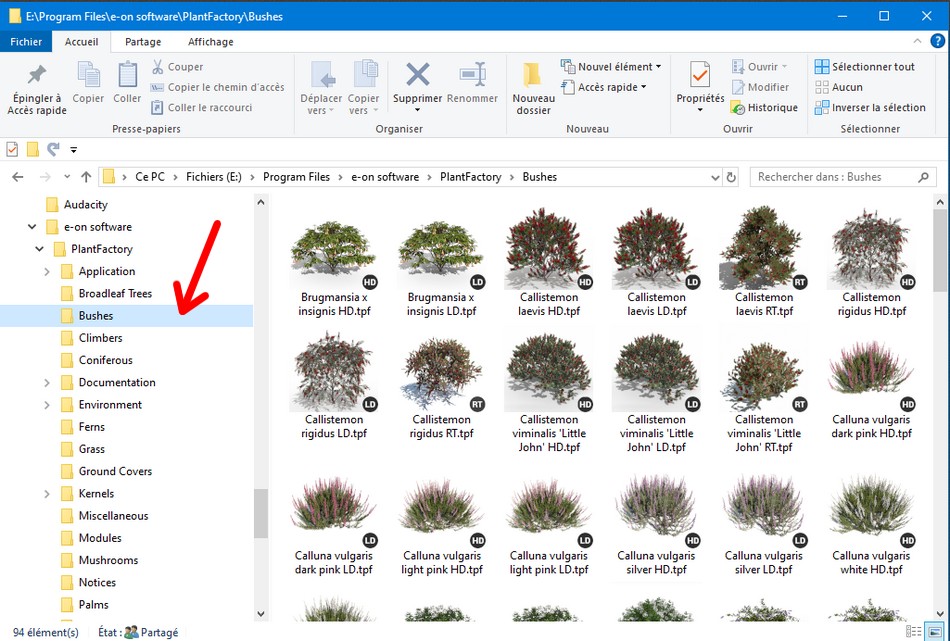The image size is (950, 641).
Task: Click Fichiers (E:) in breadcrumb
Action: click(x=213, y=177)
